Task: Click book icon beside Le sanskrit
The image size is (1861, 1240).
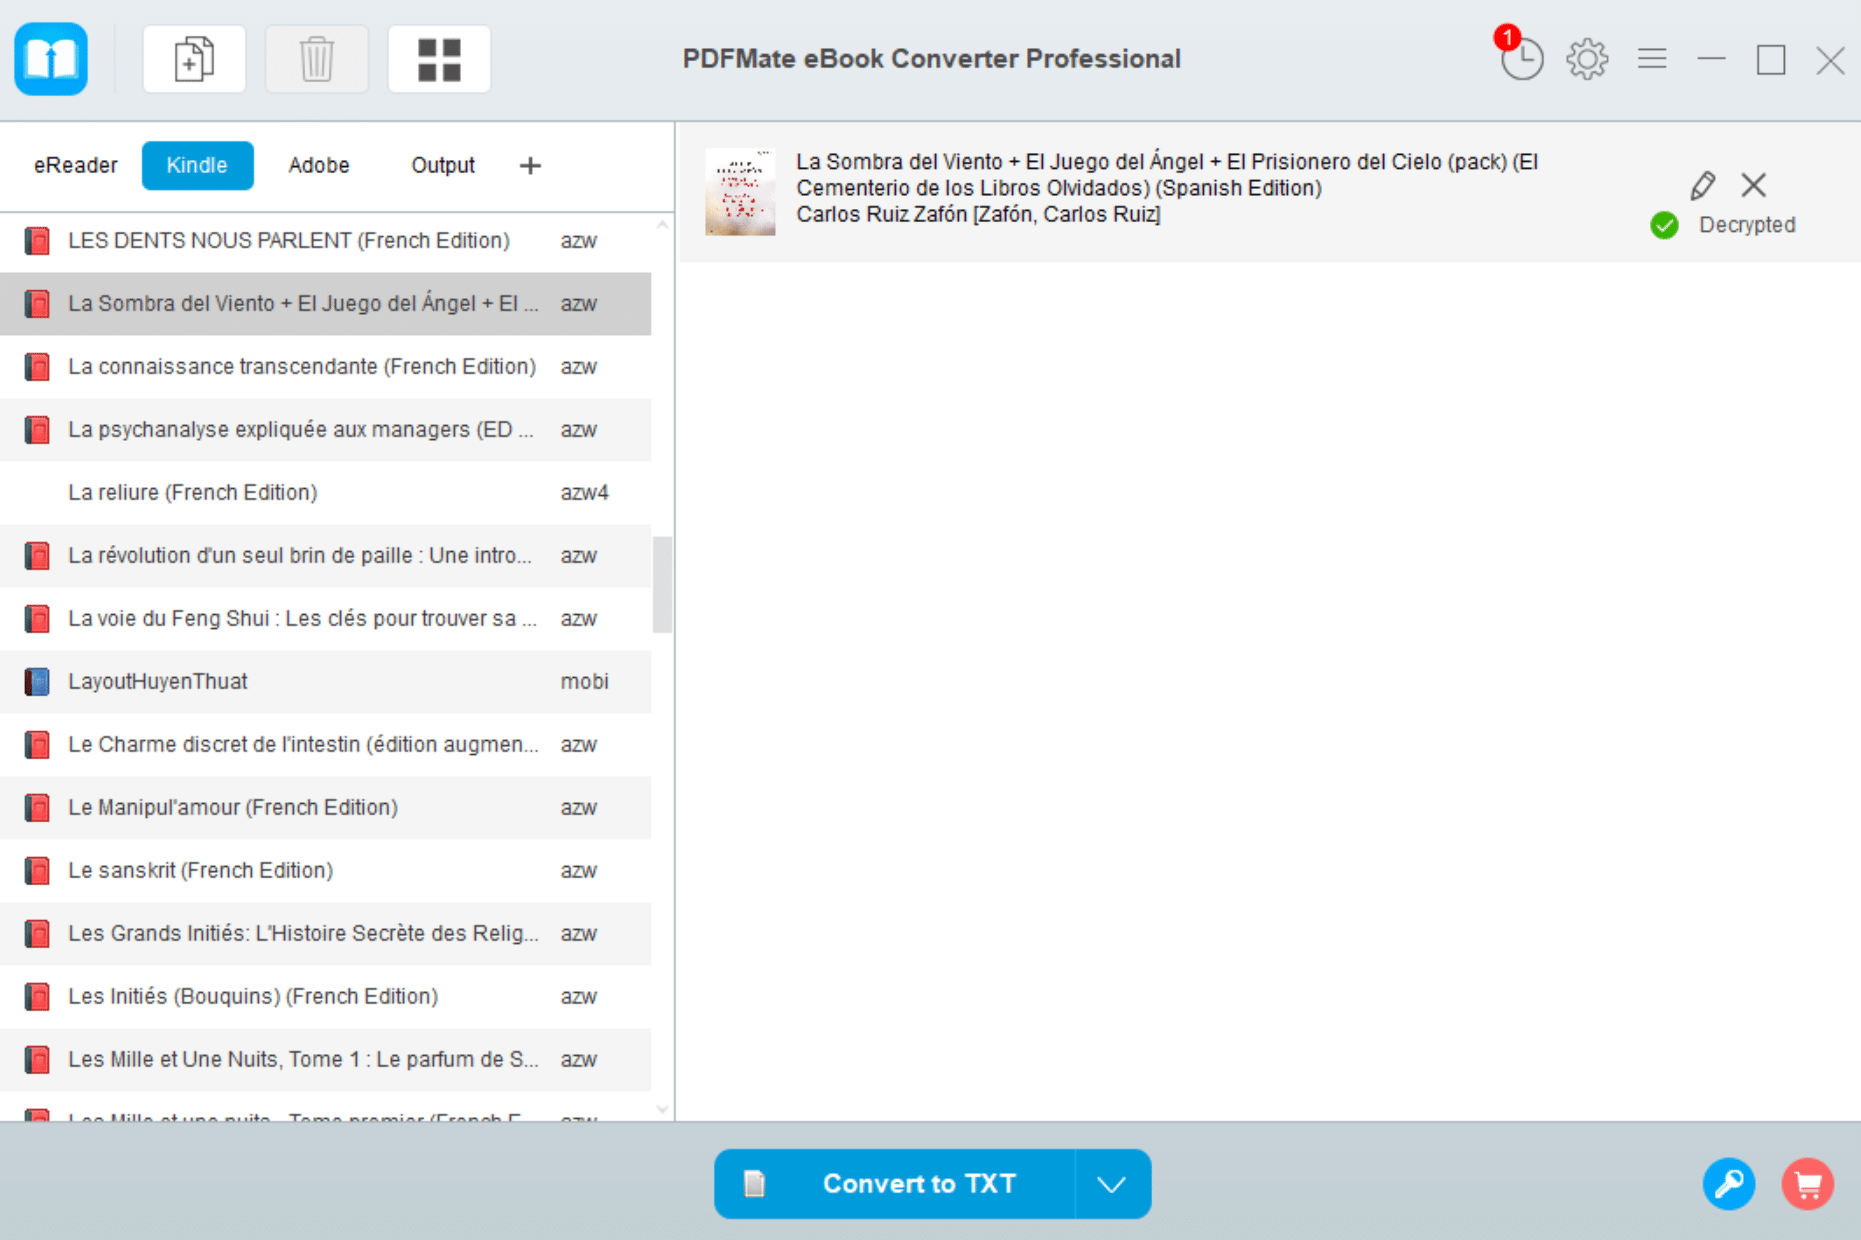Action: pyautogui.click(x=37, y=871)
